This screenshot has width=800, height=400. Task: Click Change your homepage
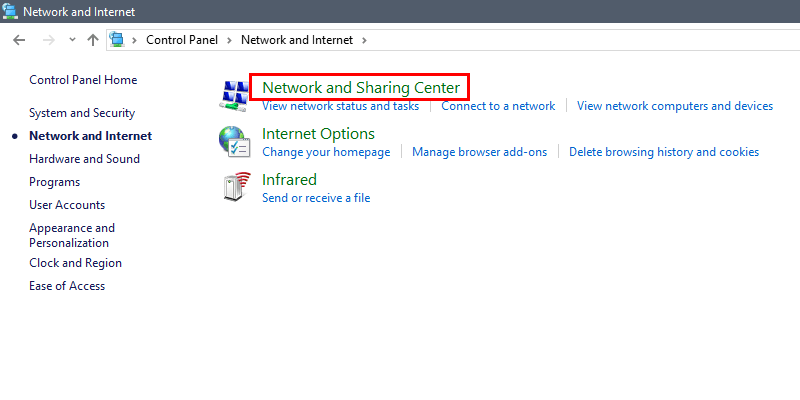[x=326, y=152]
